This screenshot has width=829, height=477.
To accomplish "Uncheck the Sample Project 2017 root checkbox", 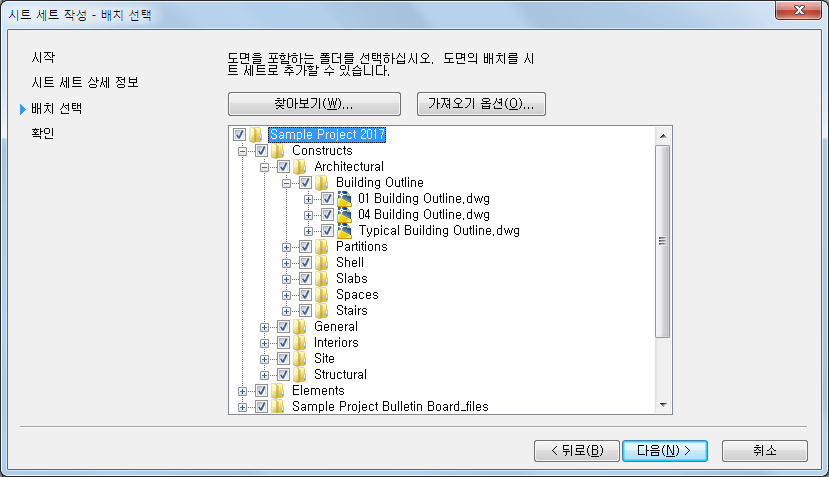I will point(239,135).
